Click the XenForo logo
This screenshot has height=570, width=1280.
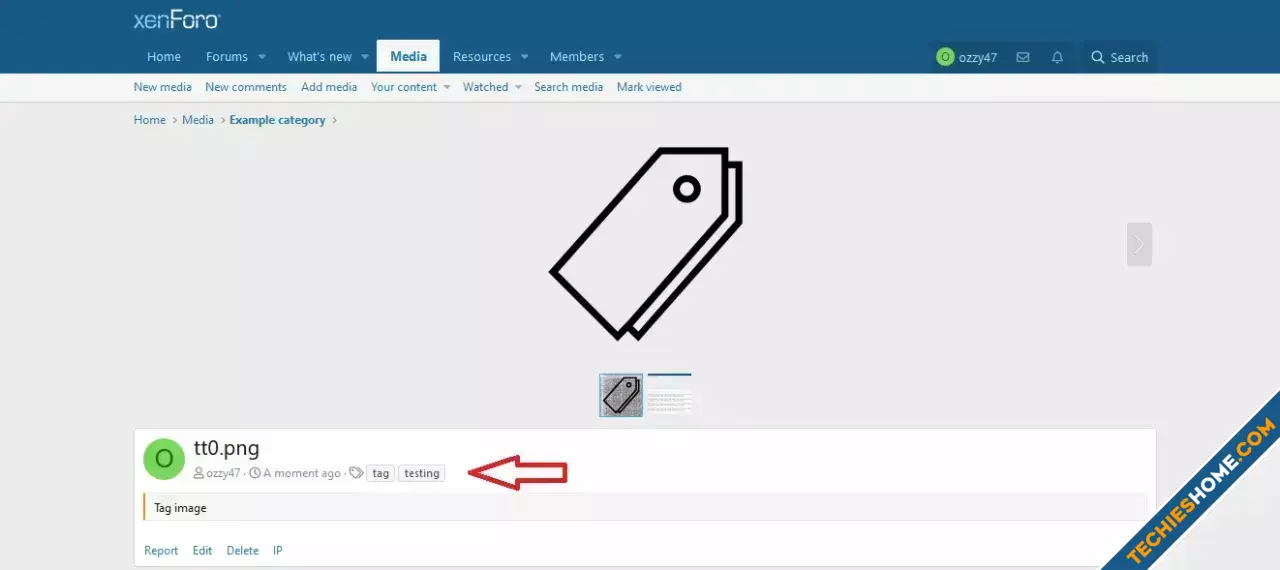(177, 20)
